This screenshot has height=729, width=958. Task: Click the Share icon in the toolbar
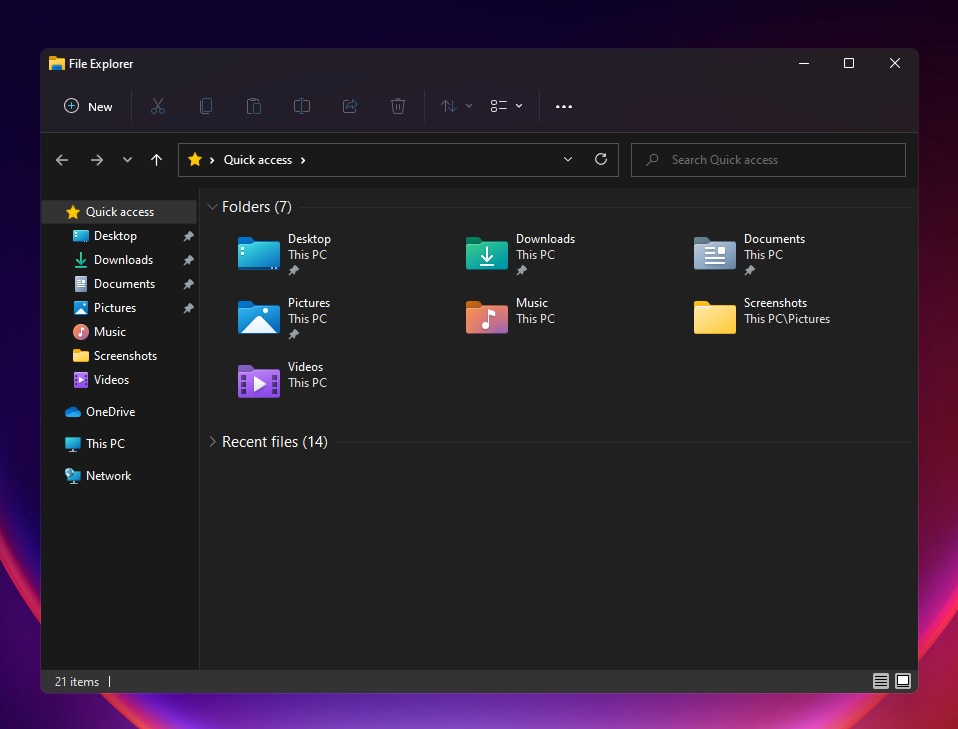pyautogui.click(x=349, y=106)
